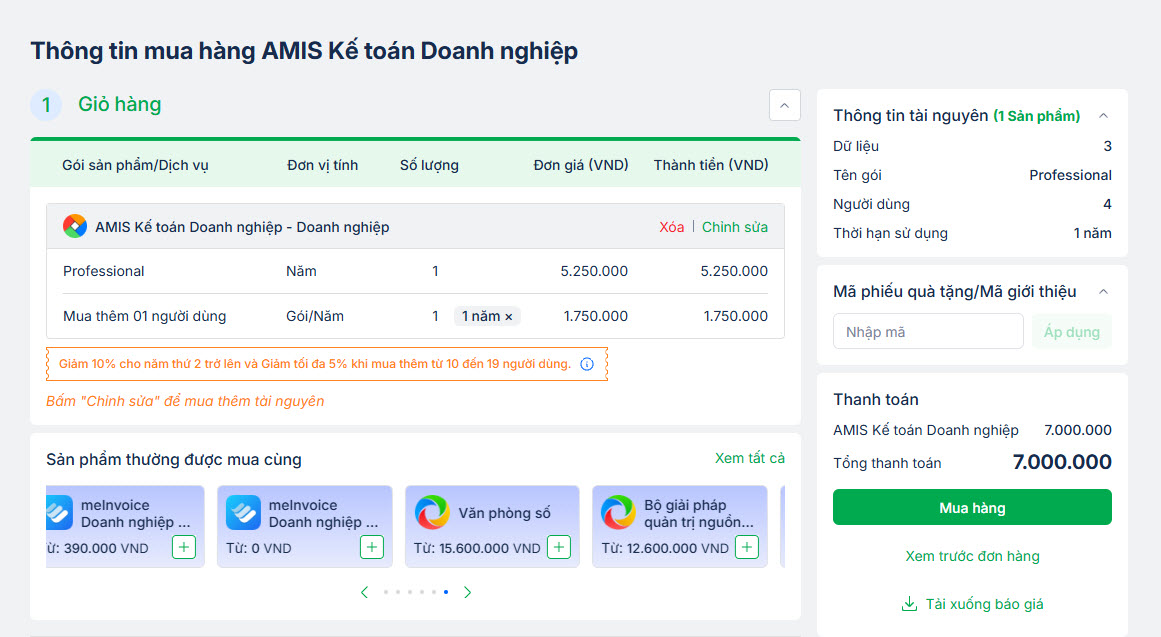This screenshot has height=637, width=1161.
Task: Add Văn phòng số using its plus icon
Action: point(559,547)
